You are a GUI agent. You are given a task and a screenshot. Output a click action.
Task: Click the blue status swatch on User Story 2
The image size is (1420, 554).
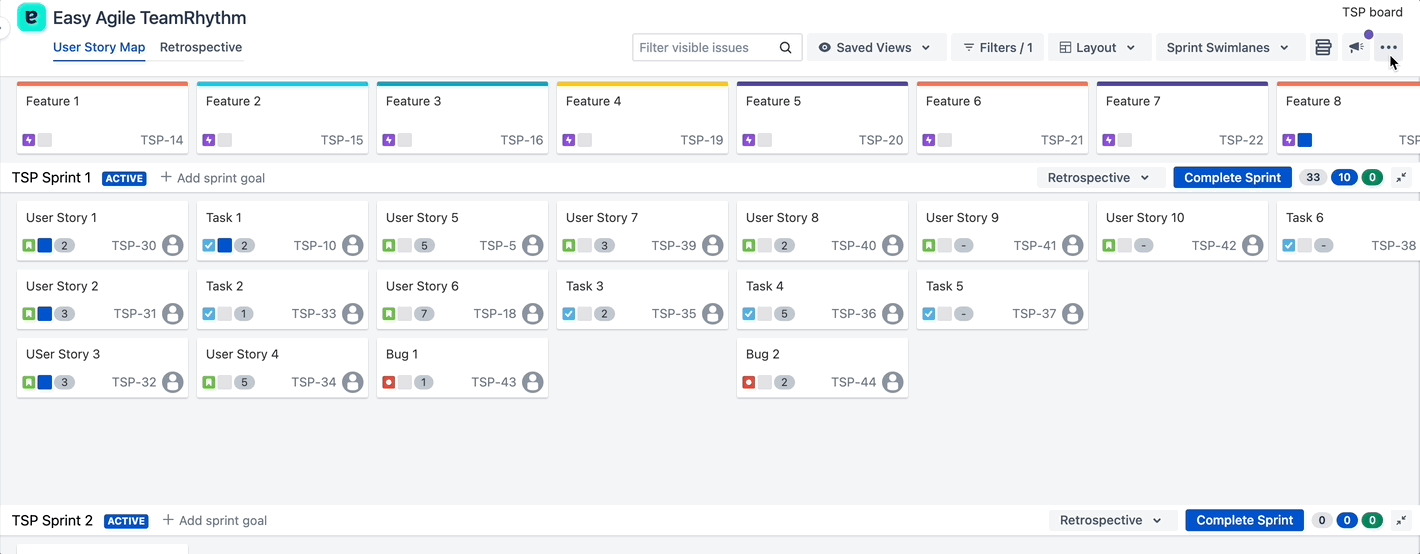coord(45,314)
